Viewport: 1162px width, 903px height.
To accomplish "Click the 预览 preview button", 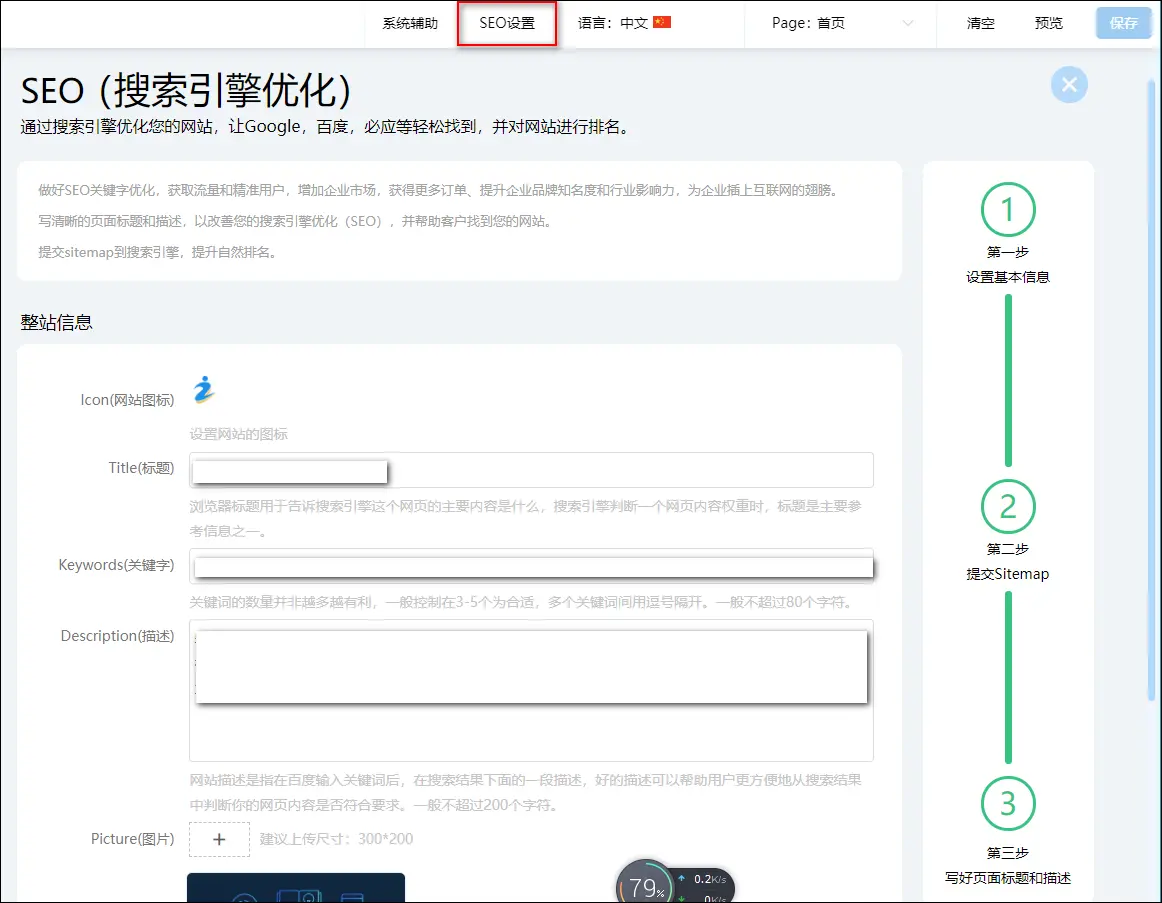I will pyautogui.click(x=1049, y=23).
